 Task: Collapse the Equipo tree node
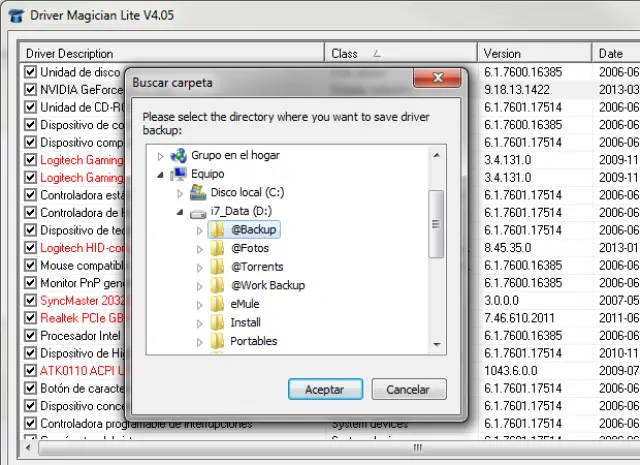[x=162, y=174]
